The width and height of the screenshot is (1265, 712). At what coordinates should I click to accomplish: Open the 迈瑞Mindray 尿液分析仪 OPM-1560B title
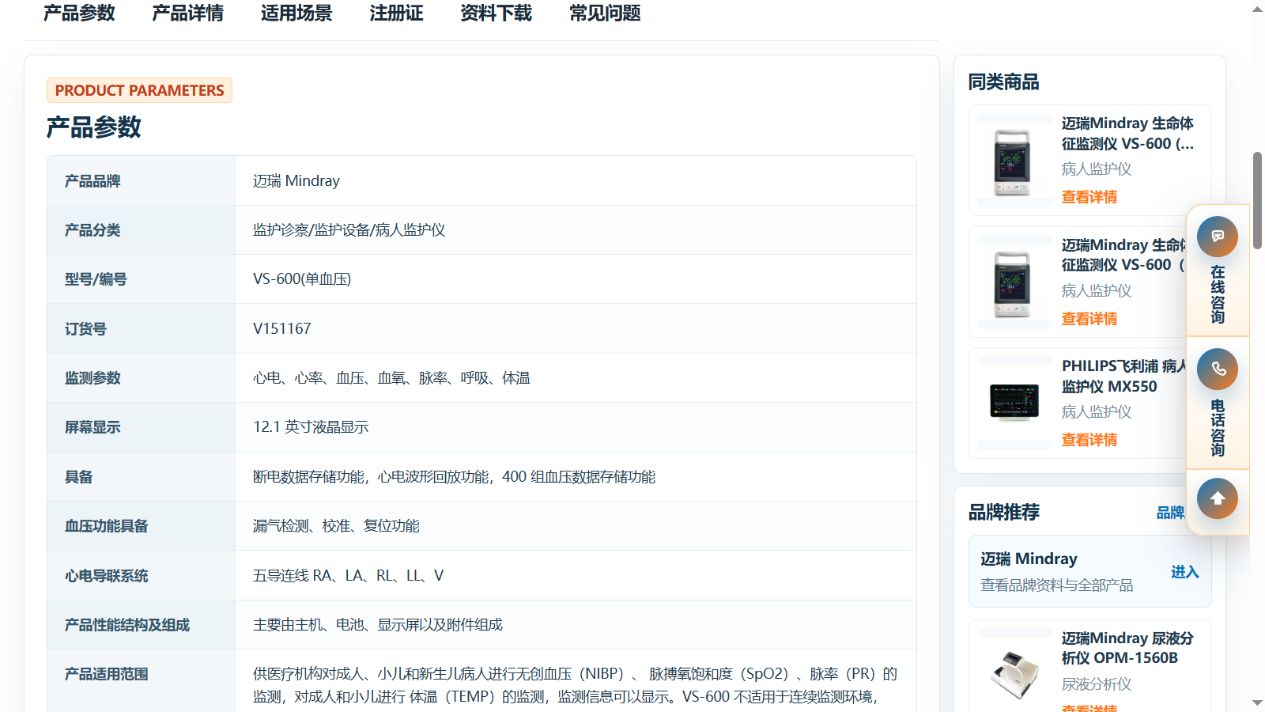pyautogui.click(x=1127, y=648)
